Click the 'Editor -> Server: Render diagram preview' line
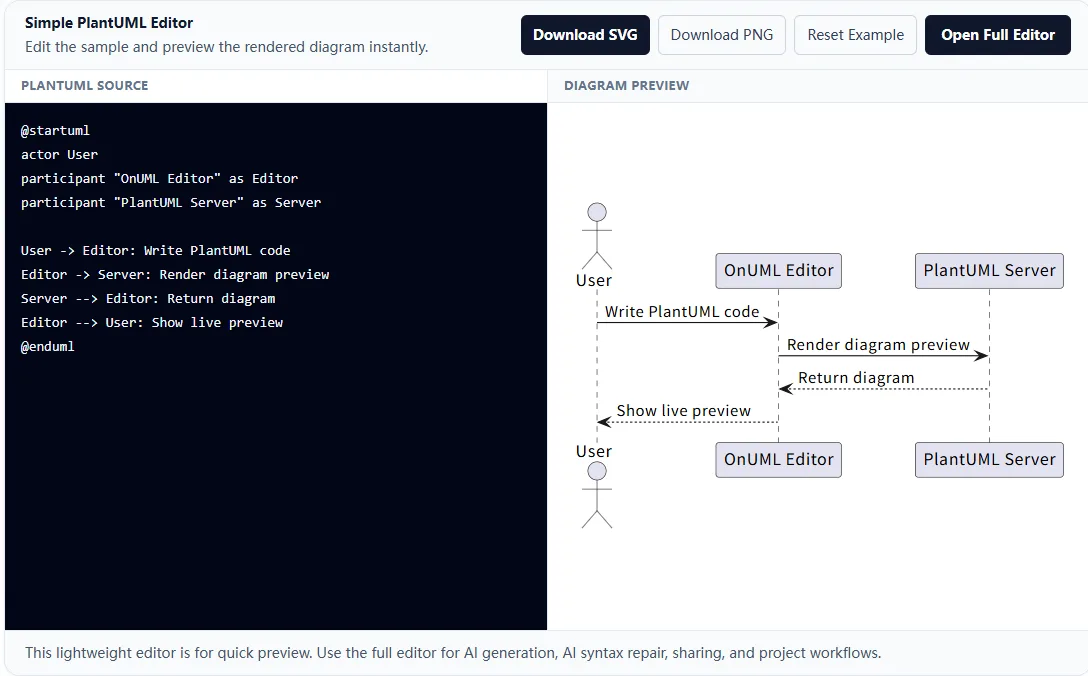 coord(175,274)
